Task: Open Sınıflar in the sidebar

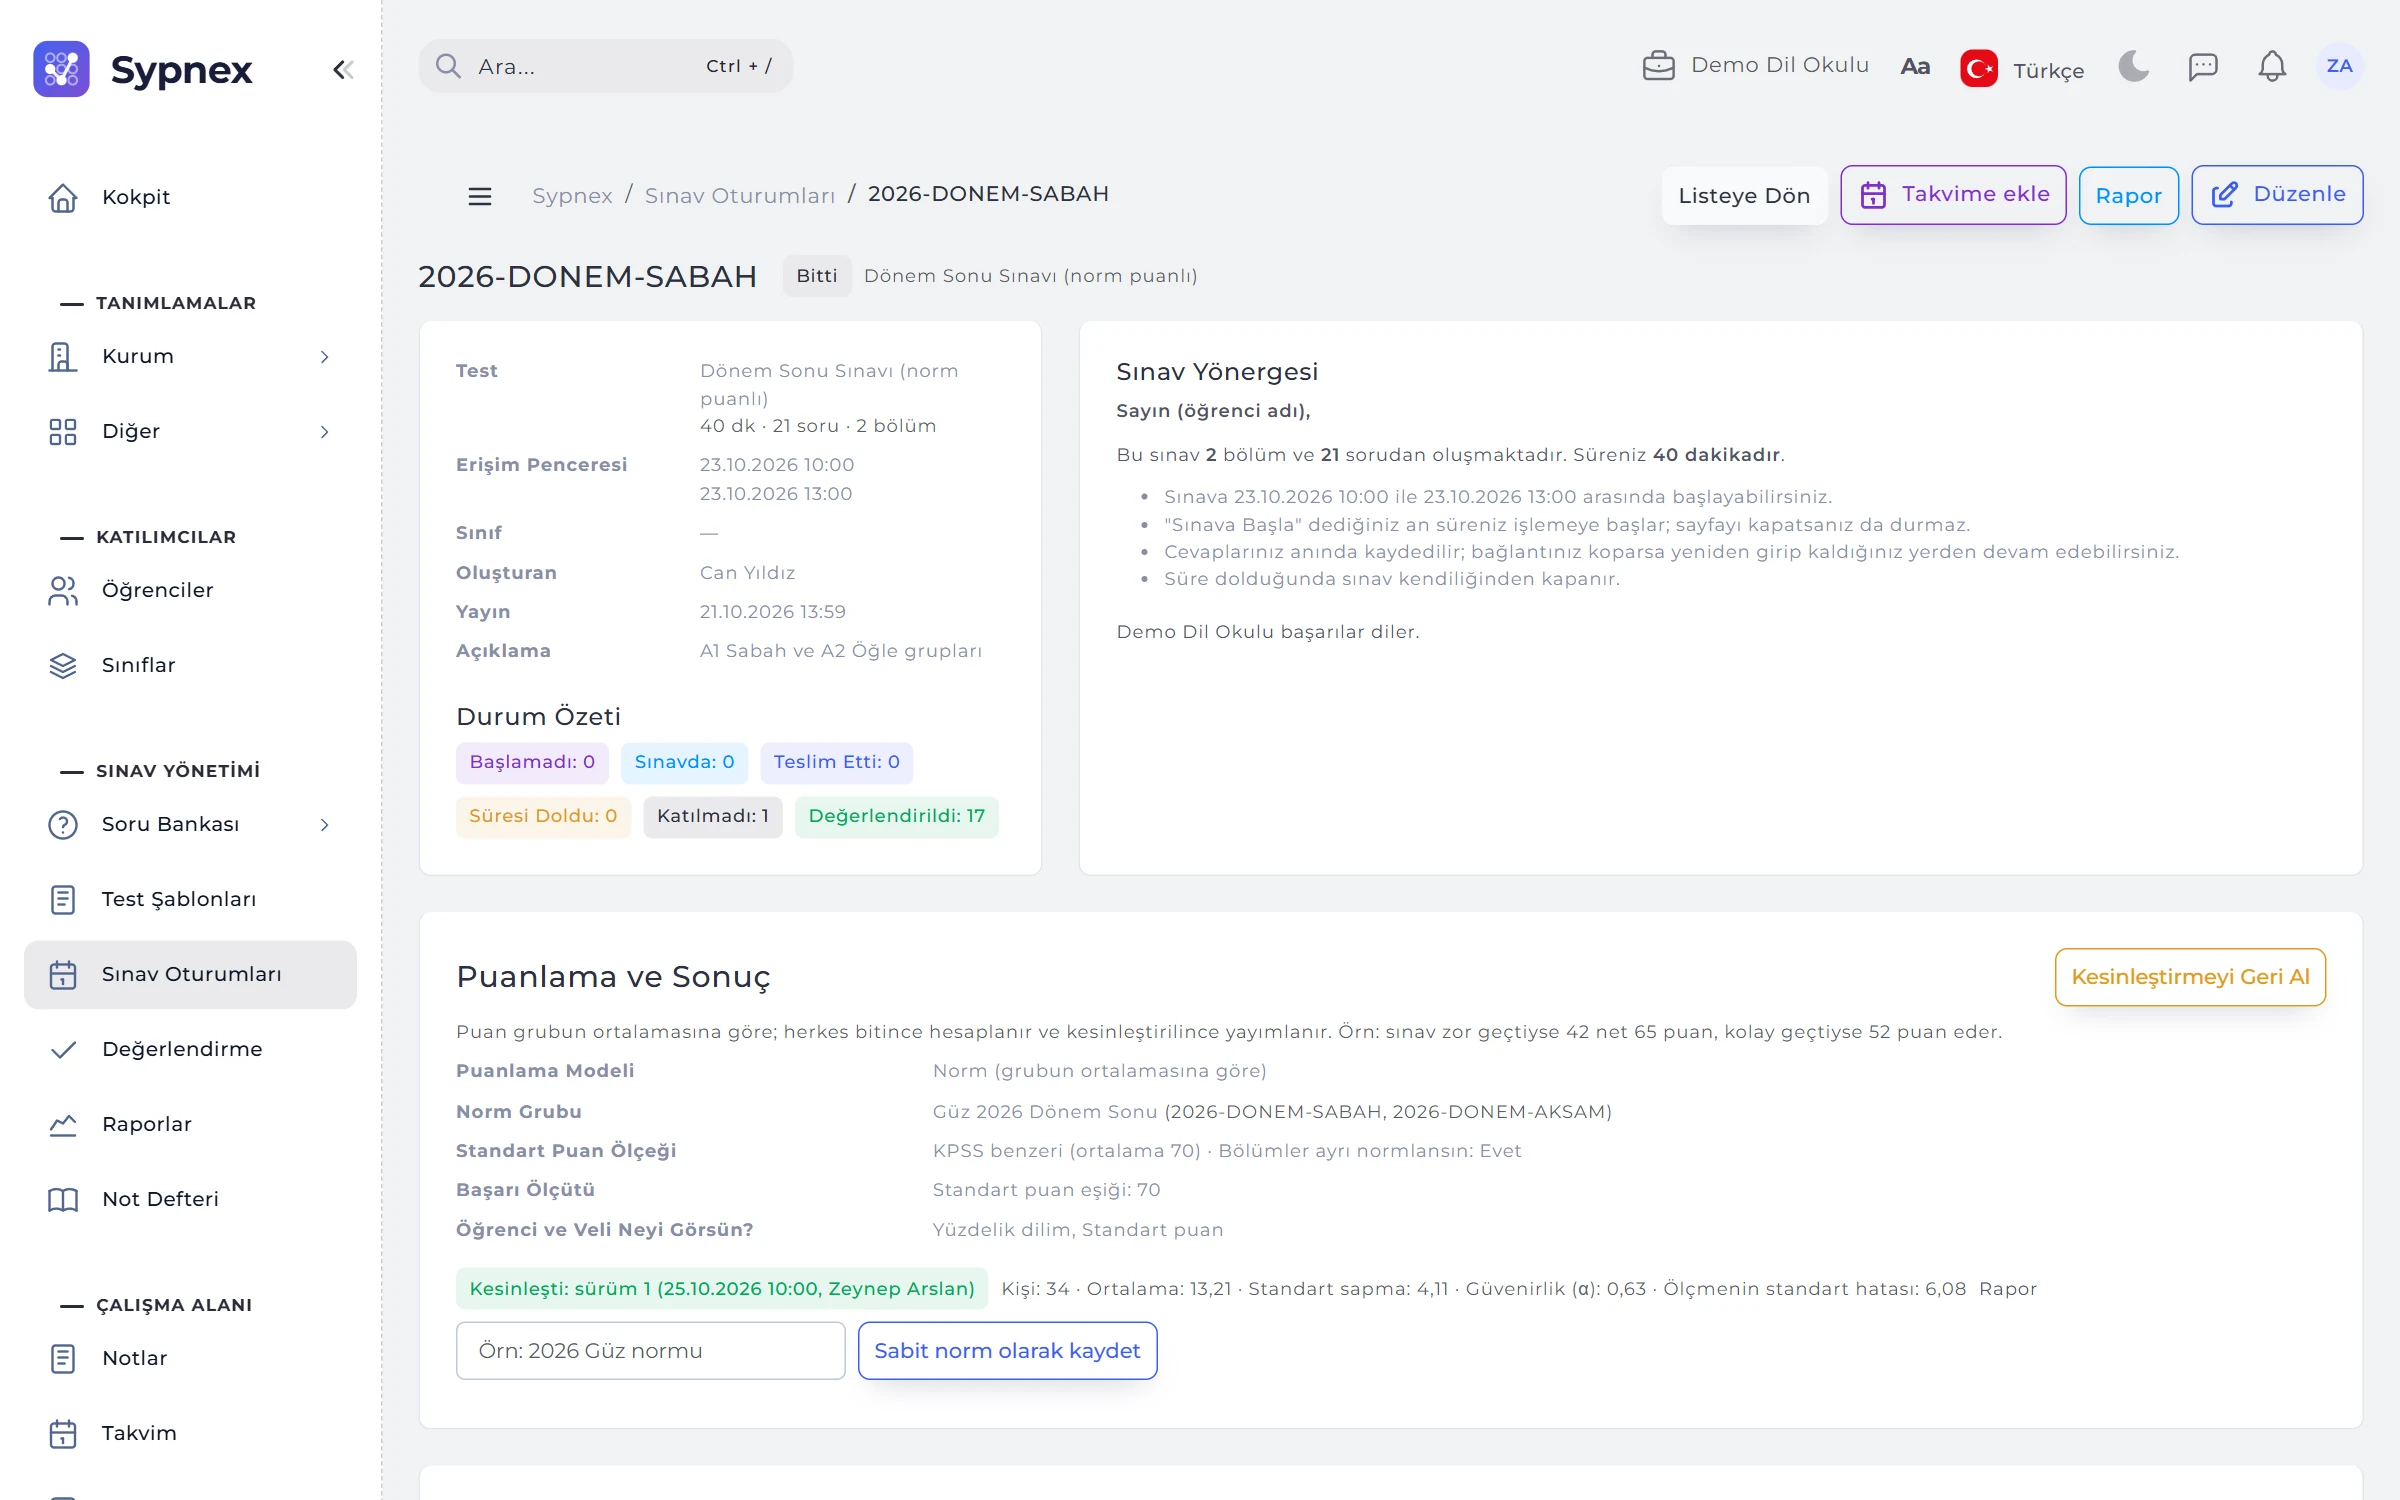Action: 190,665
